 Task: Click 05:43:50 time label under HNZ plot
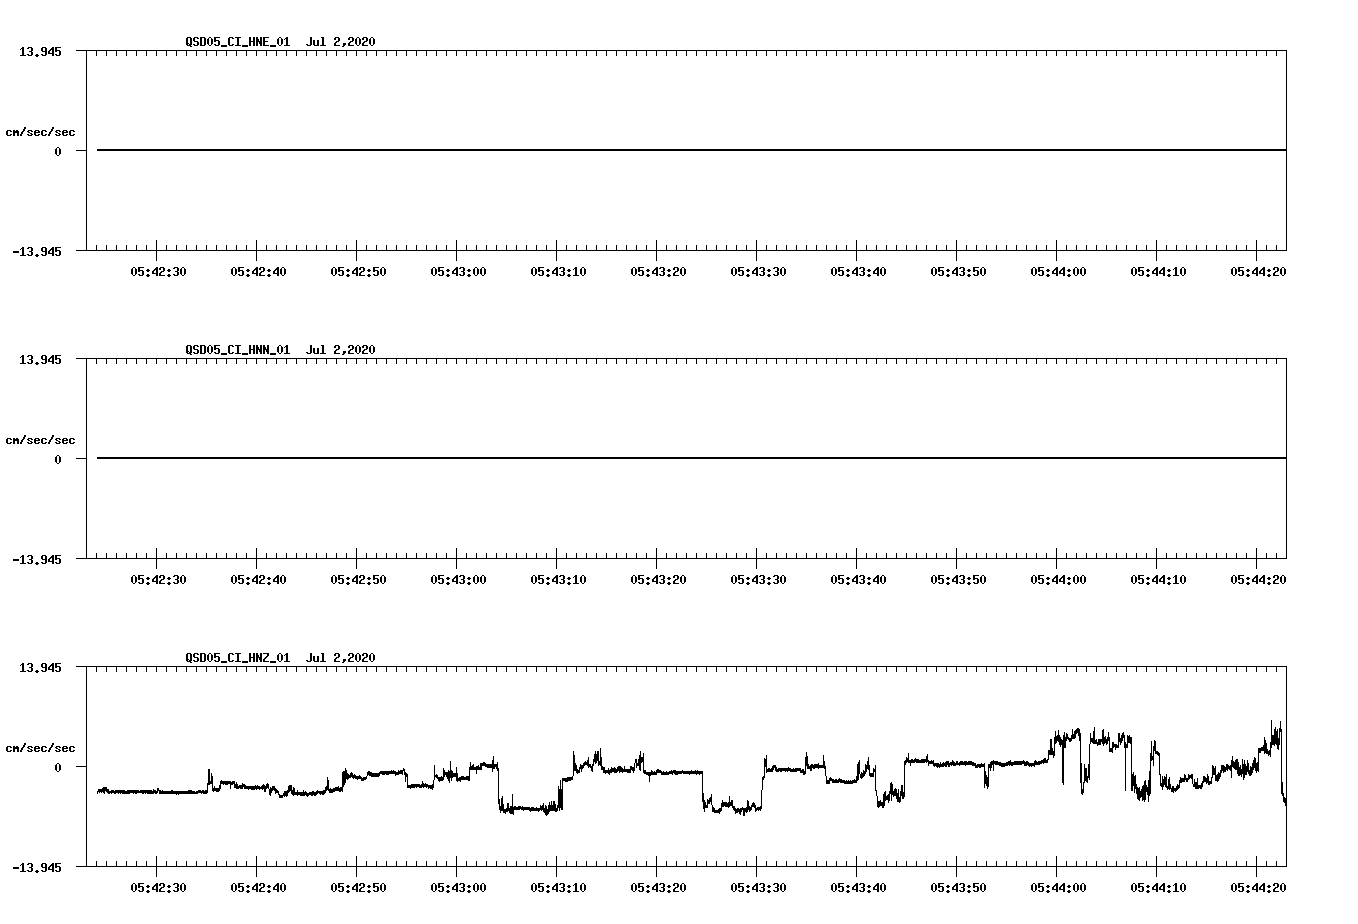(958, 887)
